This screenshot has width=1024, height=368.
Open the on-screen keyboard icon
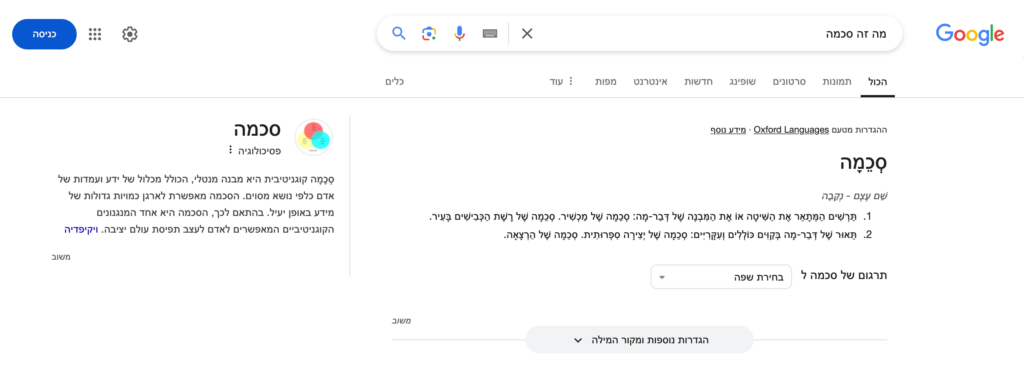pos(490,33)
